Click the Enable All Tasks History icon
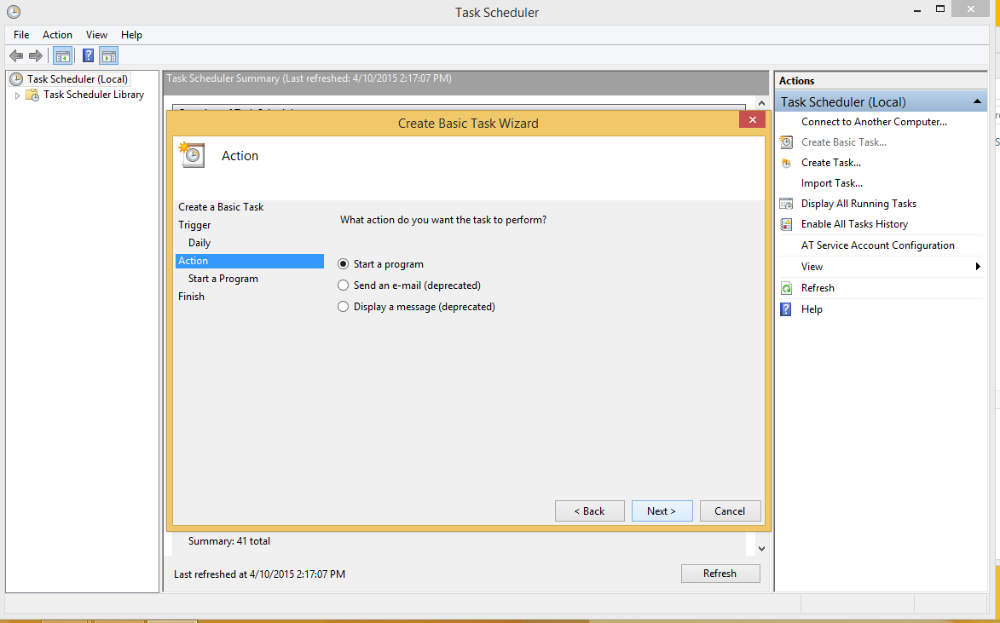 pyautogui.click(x=787, y=224)
